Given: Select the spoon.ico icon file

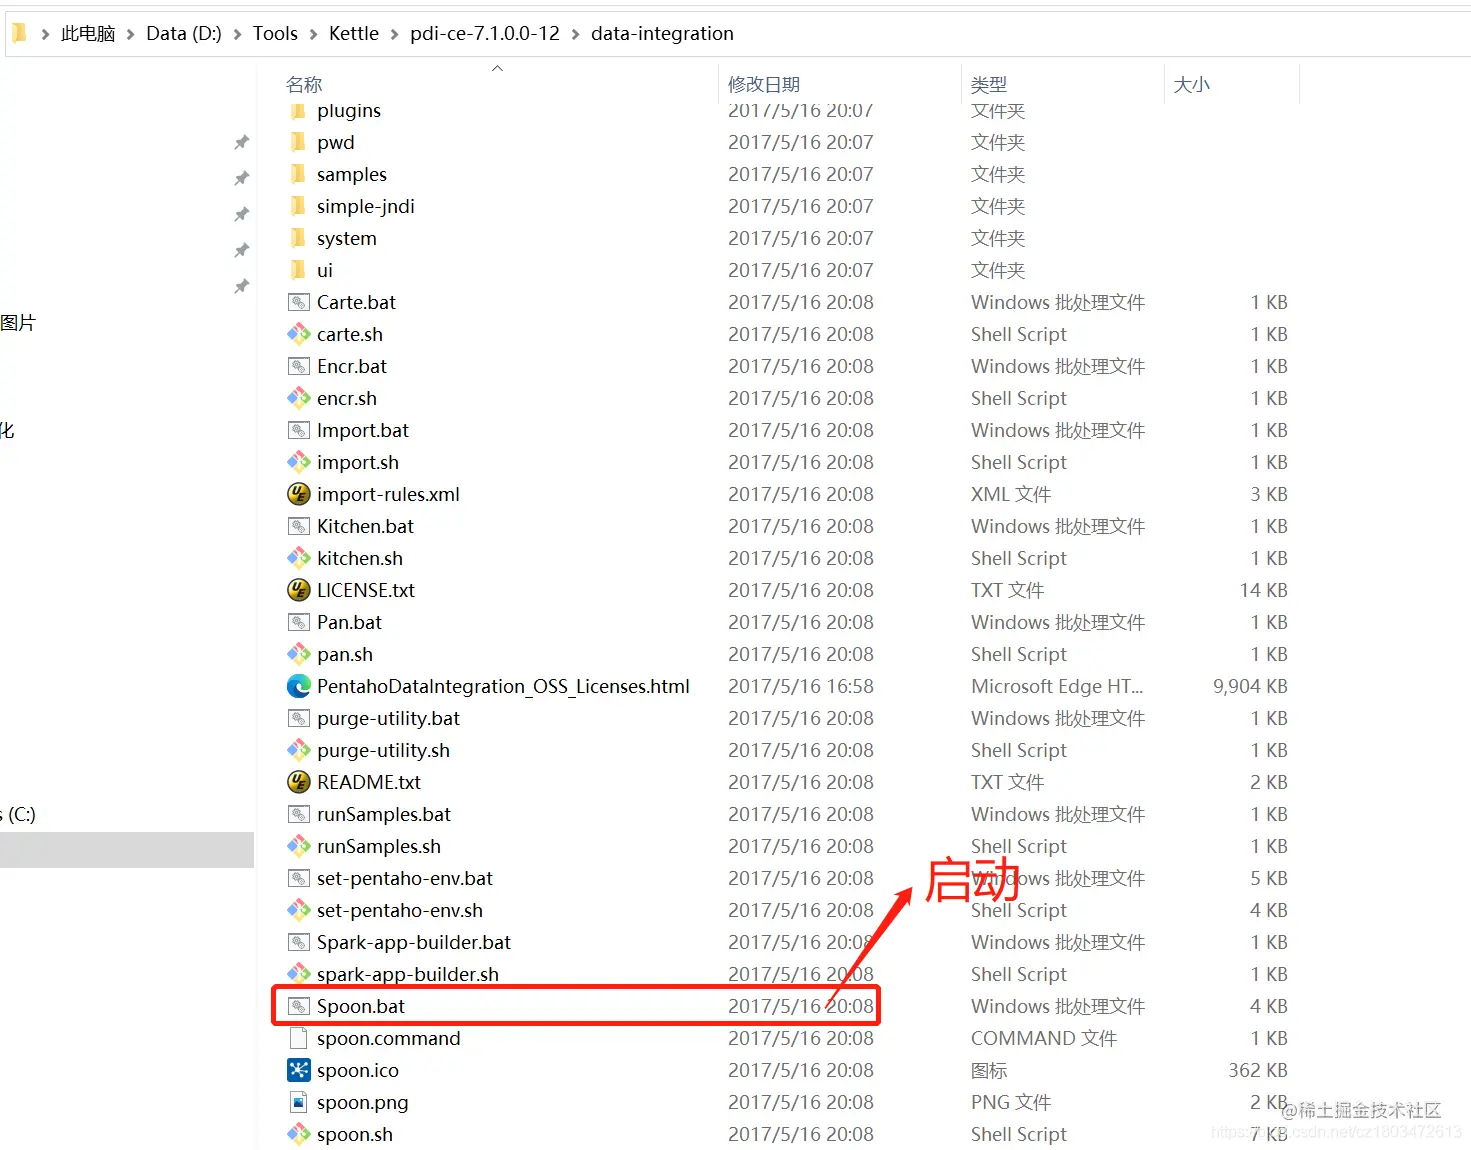Looking at the screenshot, I should coord(298,1070).
